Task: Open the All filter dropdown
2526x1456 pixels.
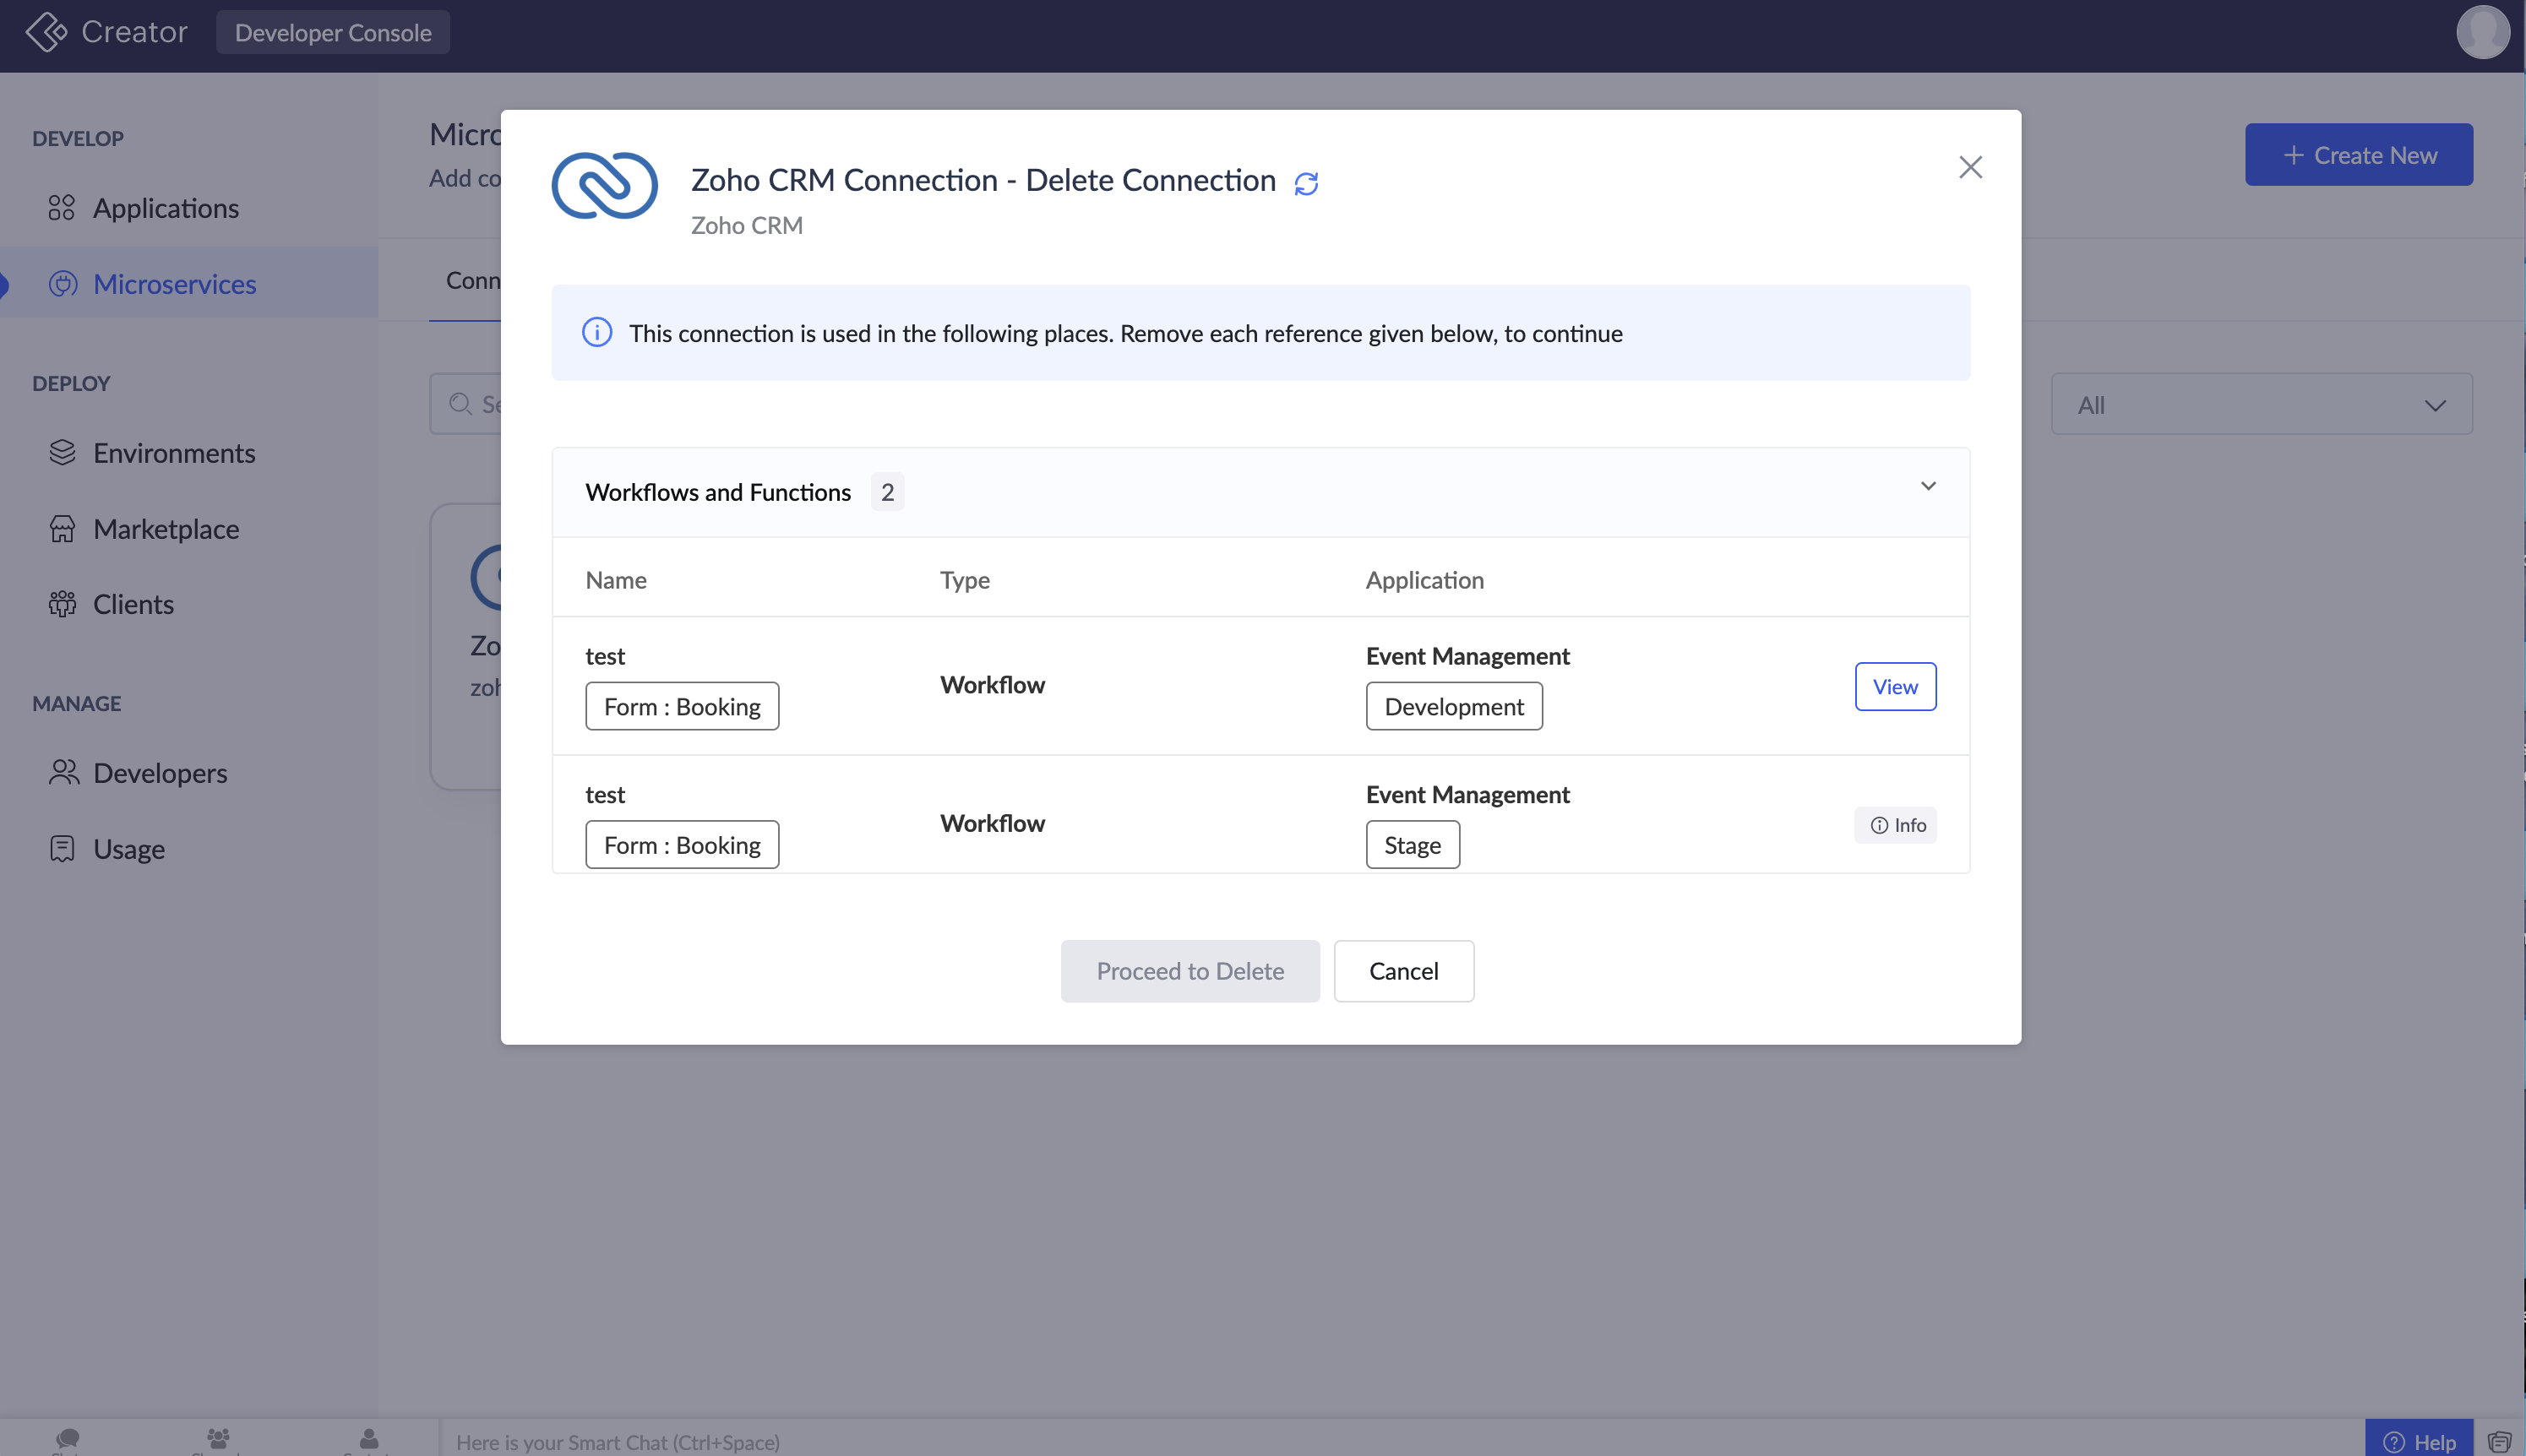Action: [x=2260, y=404]
